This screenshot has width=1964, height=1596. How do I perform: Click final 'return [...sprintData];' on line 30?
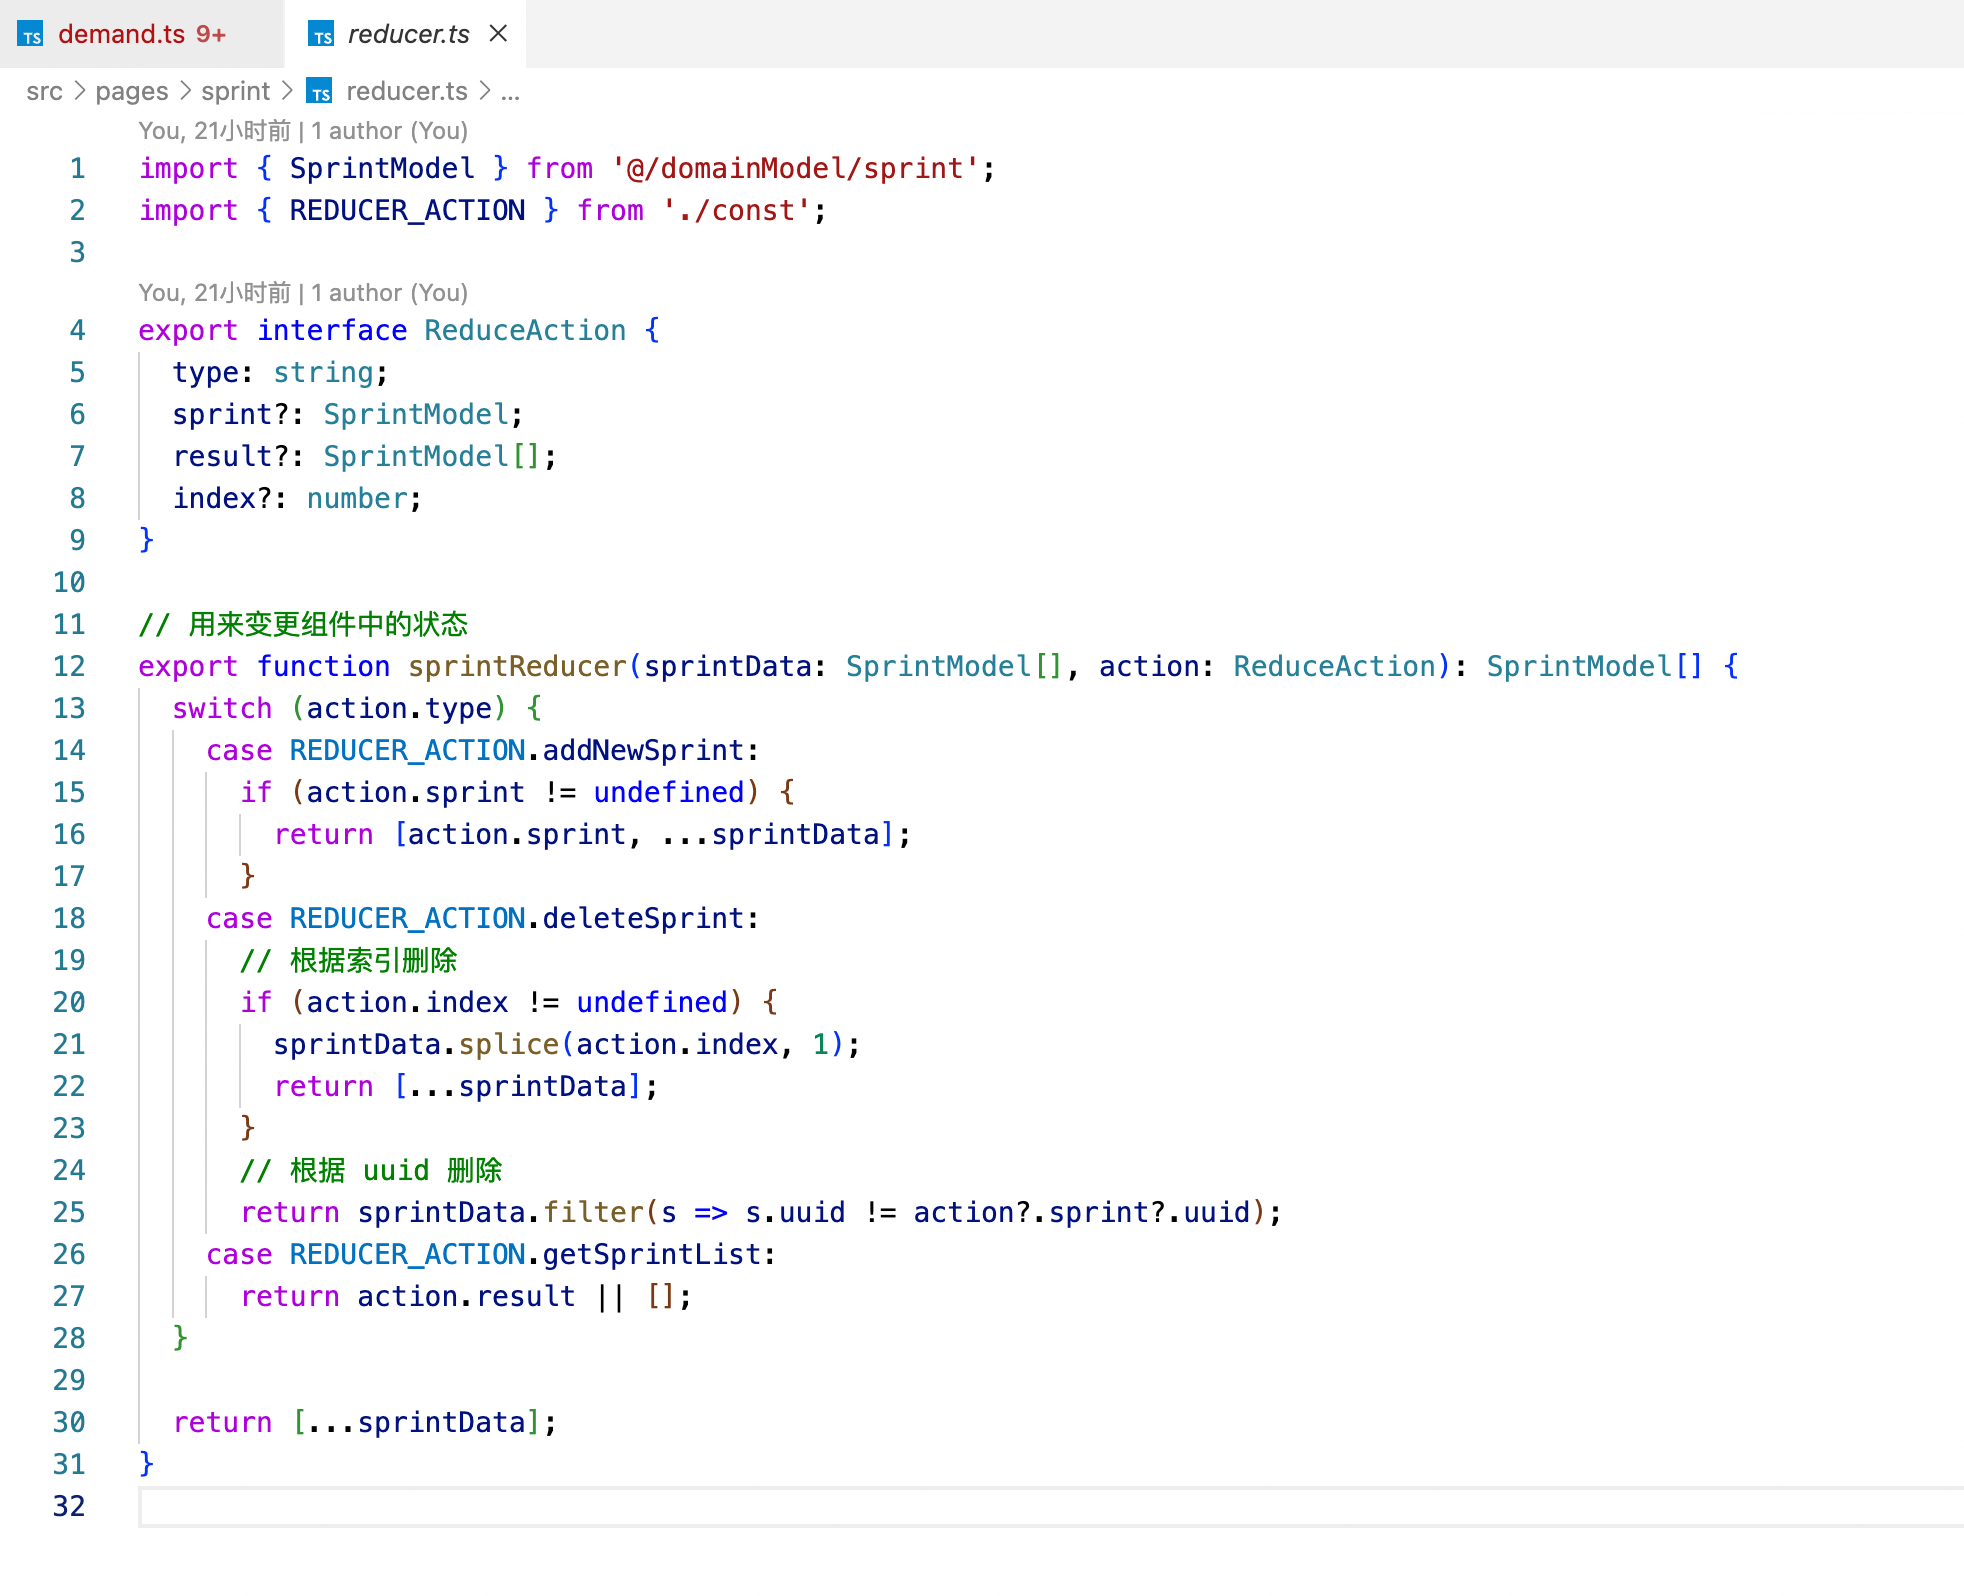[365, 1422]
